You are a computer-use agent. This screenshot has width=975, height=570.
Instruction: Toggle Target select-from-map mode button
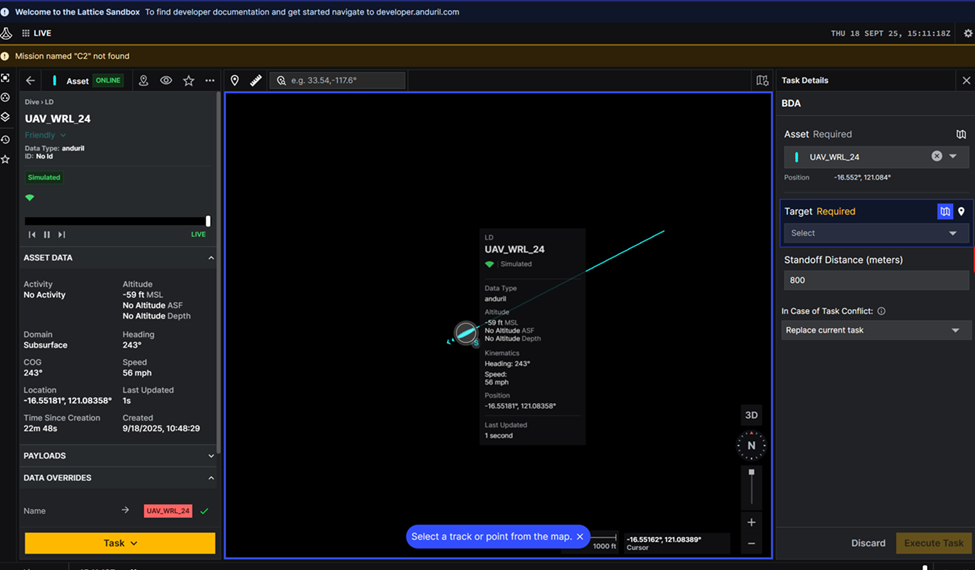pyautogui.click(x=945, y=211)
